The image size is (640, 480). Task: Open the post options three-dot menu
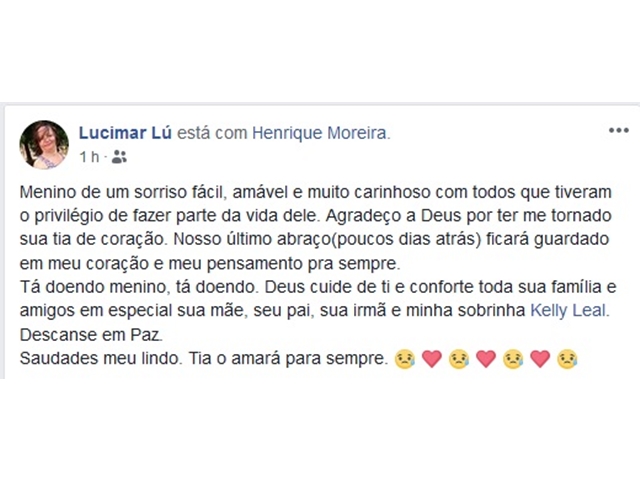(617, 131)
